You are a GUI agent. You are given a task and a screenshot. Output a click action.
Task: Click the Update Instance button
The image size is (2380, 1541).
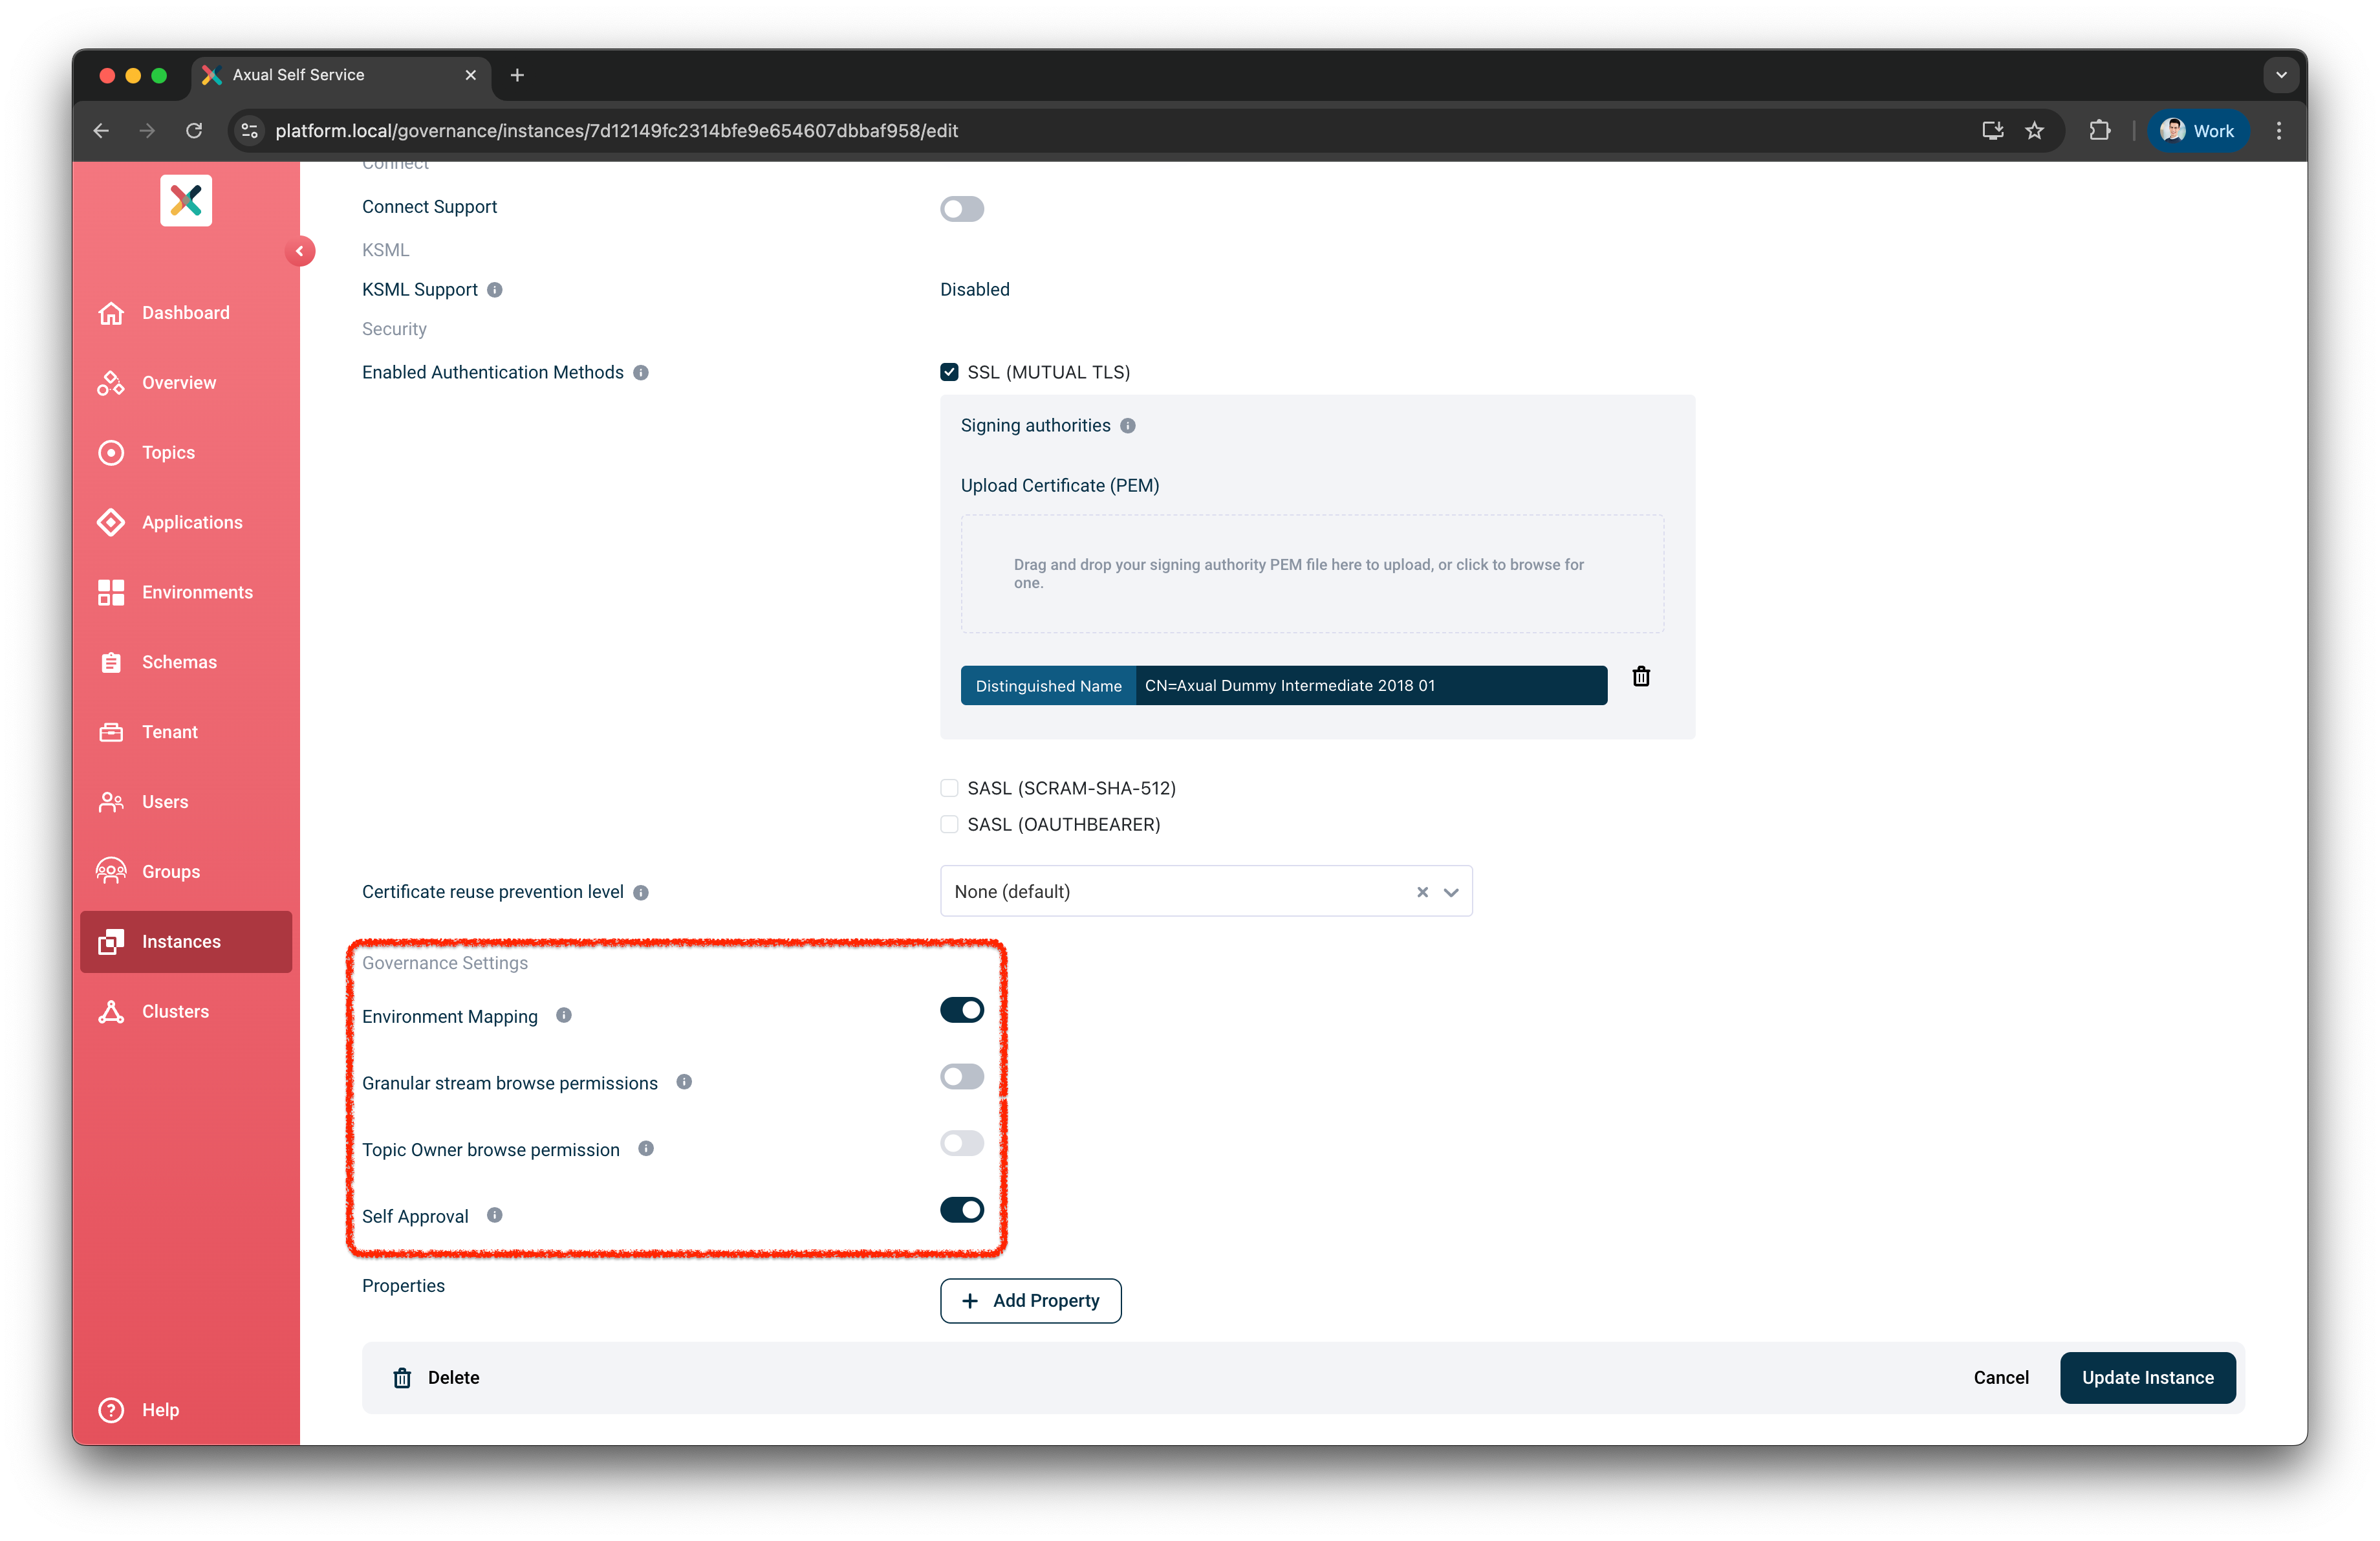coord(2148,1377)
